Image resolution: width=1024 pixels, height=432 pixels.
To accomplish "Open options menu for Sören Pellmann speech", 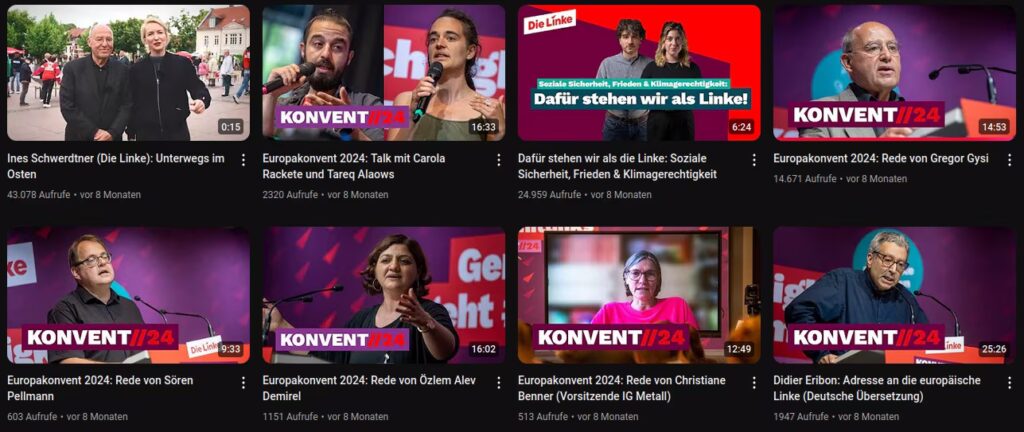I will click(x=243, y=382).
